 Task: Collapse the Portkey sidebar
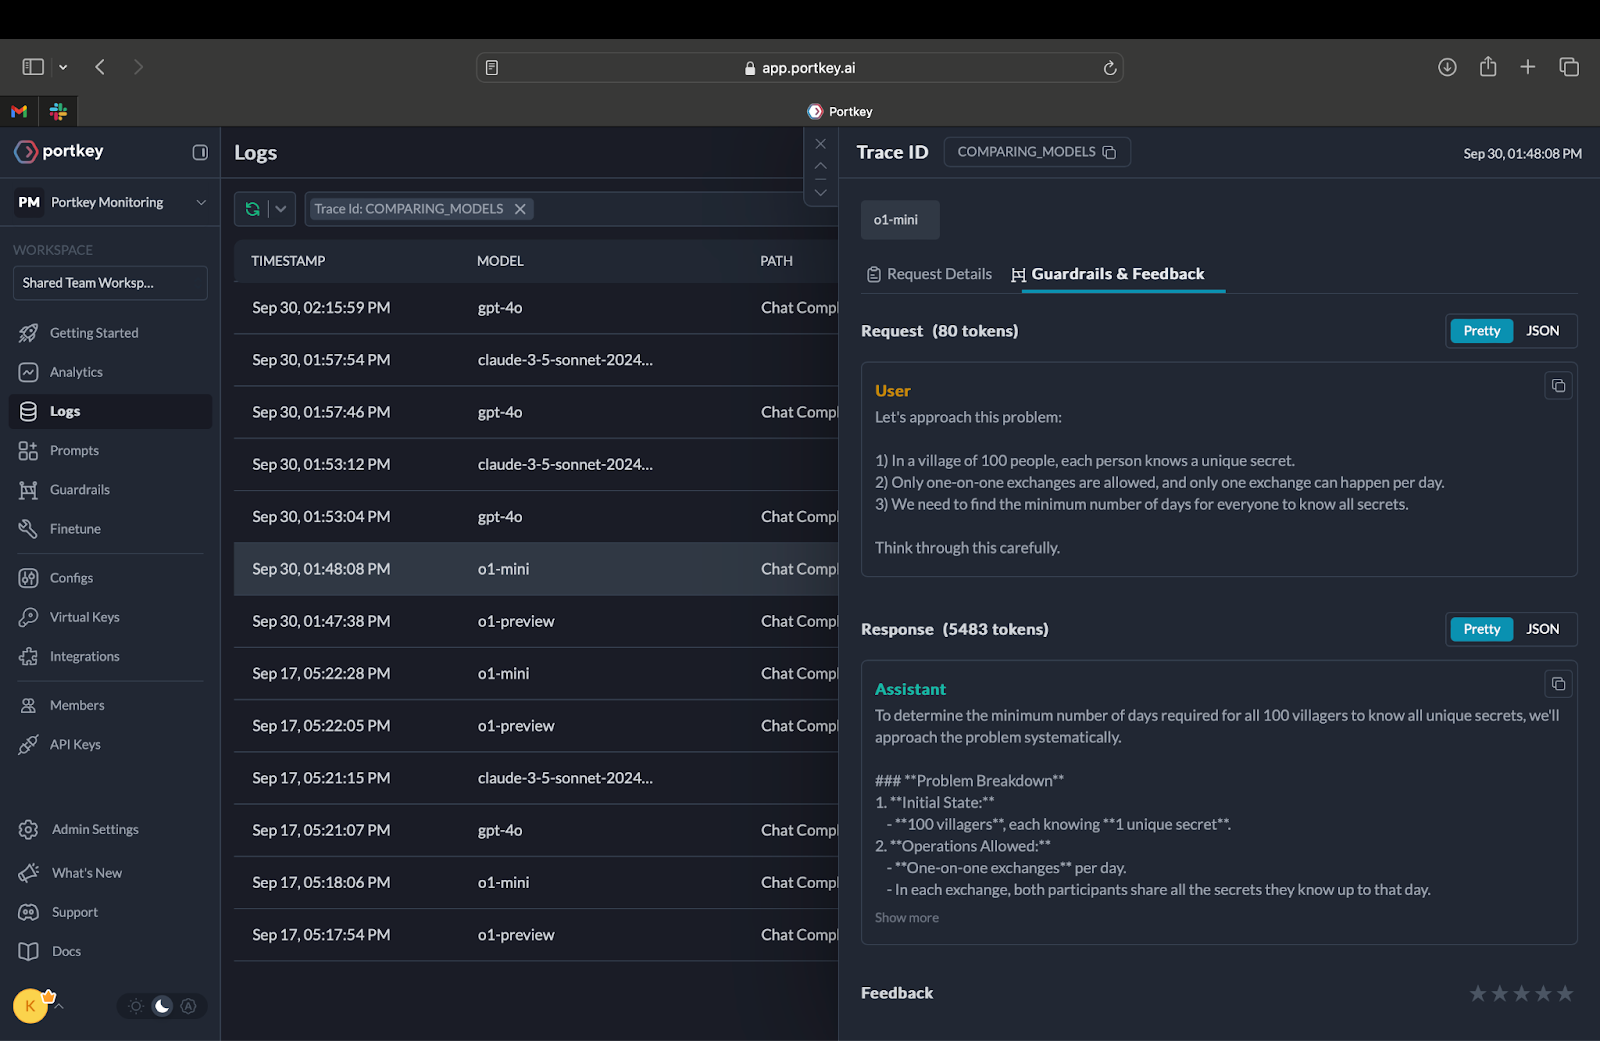200,152
